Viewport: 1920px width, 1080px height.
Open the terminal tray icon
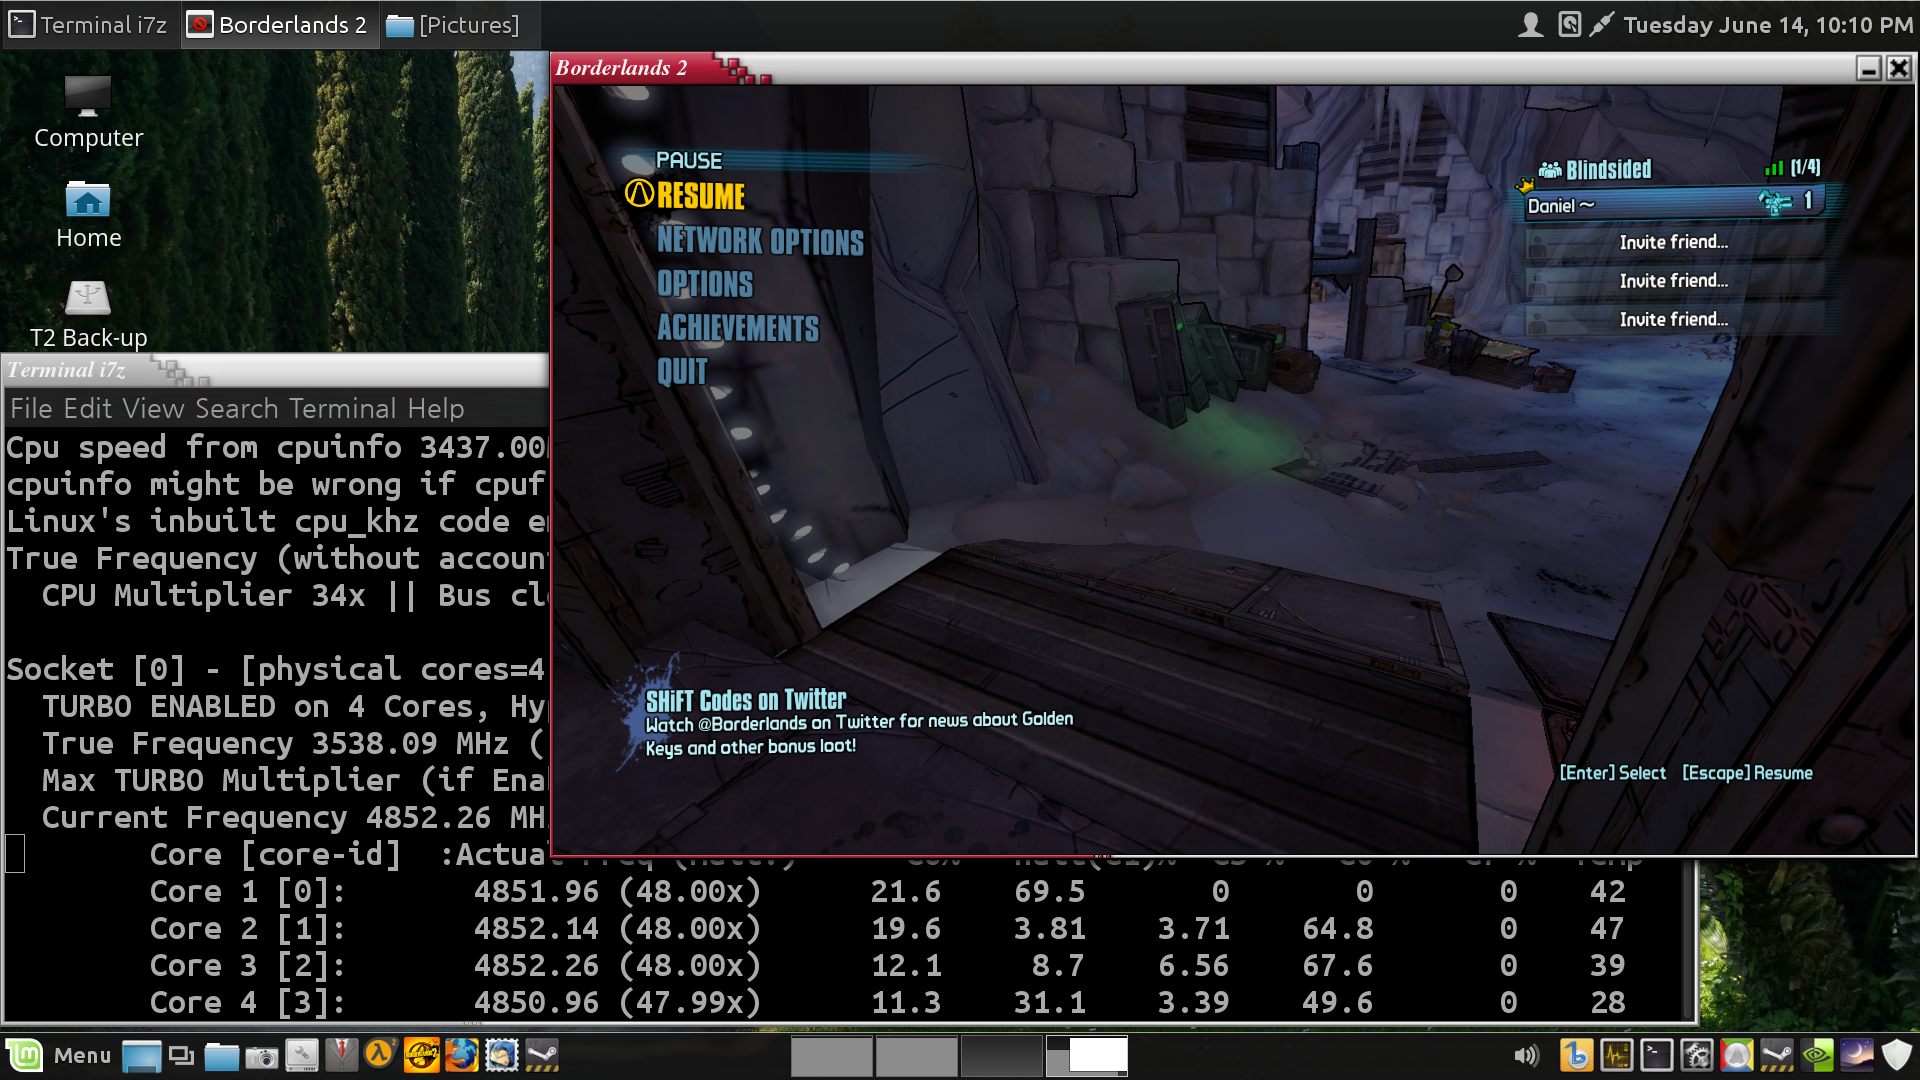(x=1657, y=1056)
